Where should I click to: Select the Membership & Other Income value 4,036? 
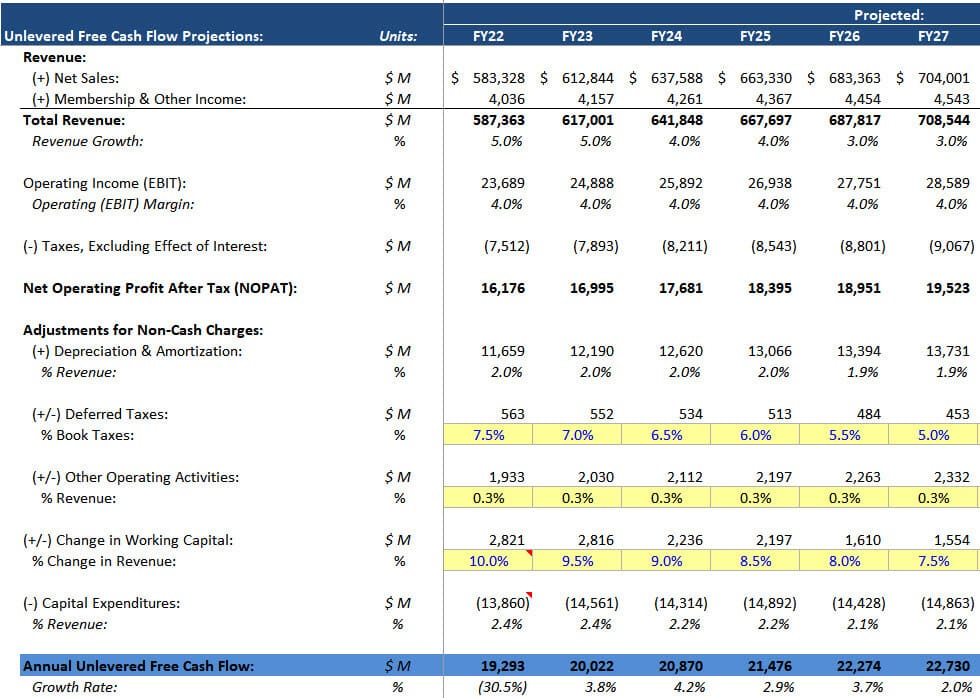[x=505, y=98]
